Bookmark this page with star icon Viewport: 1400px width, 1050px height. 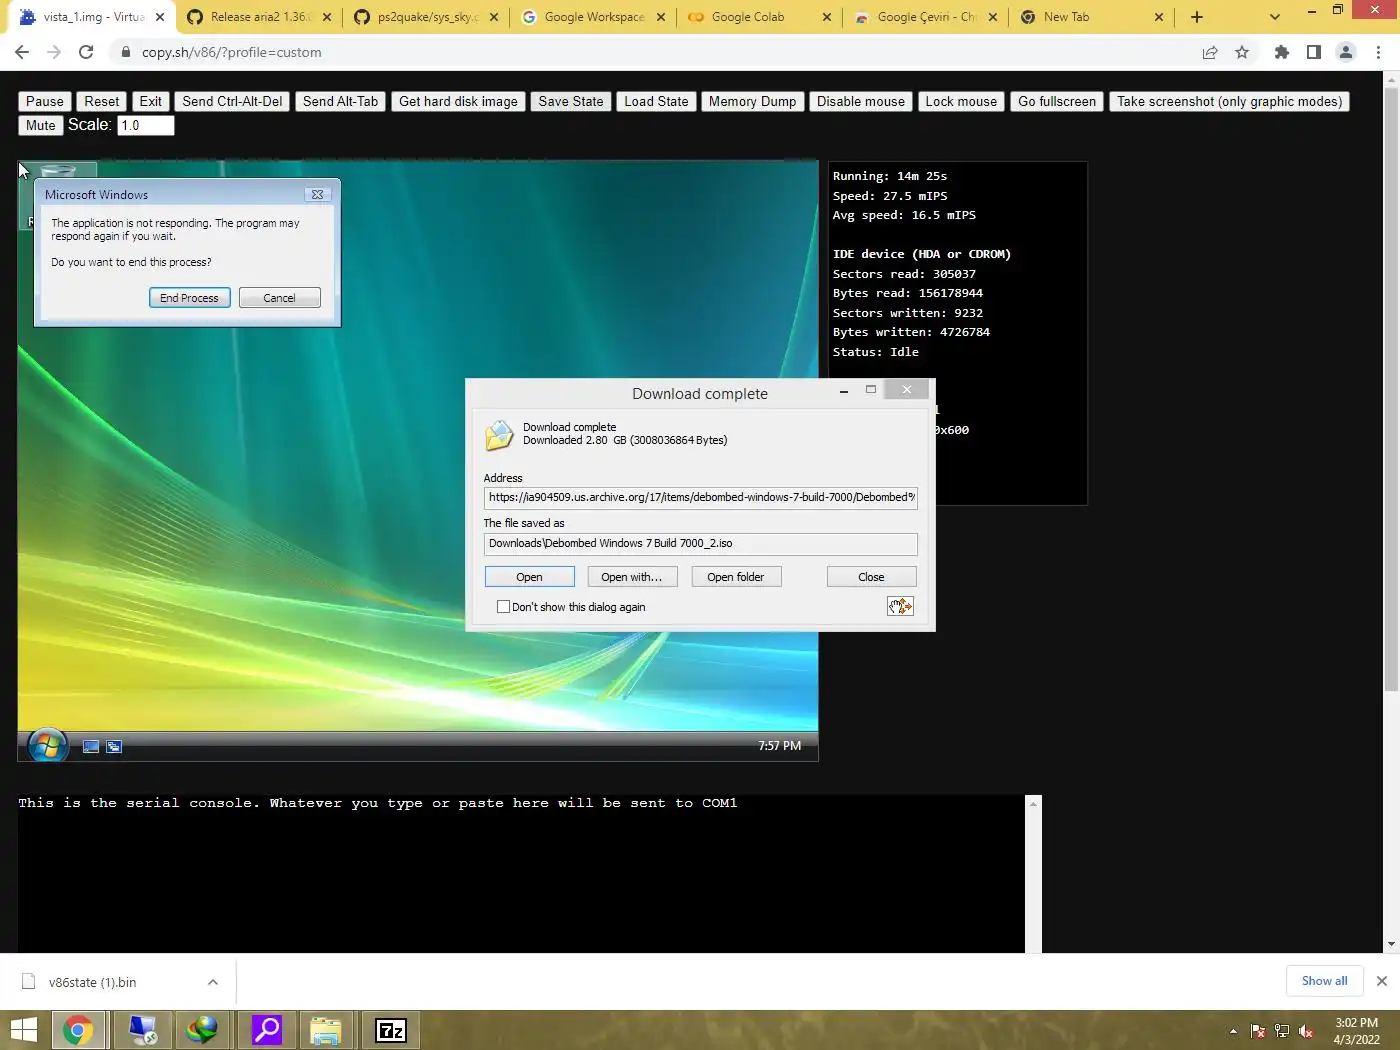click(x=1242, y=52)
